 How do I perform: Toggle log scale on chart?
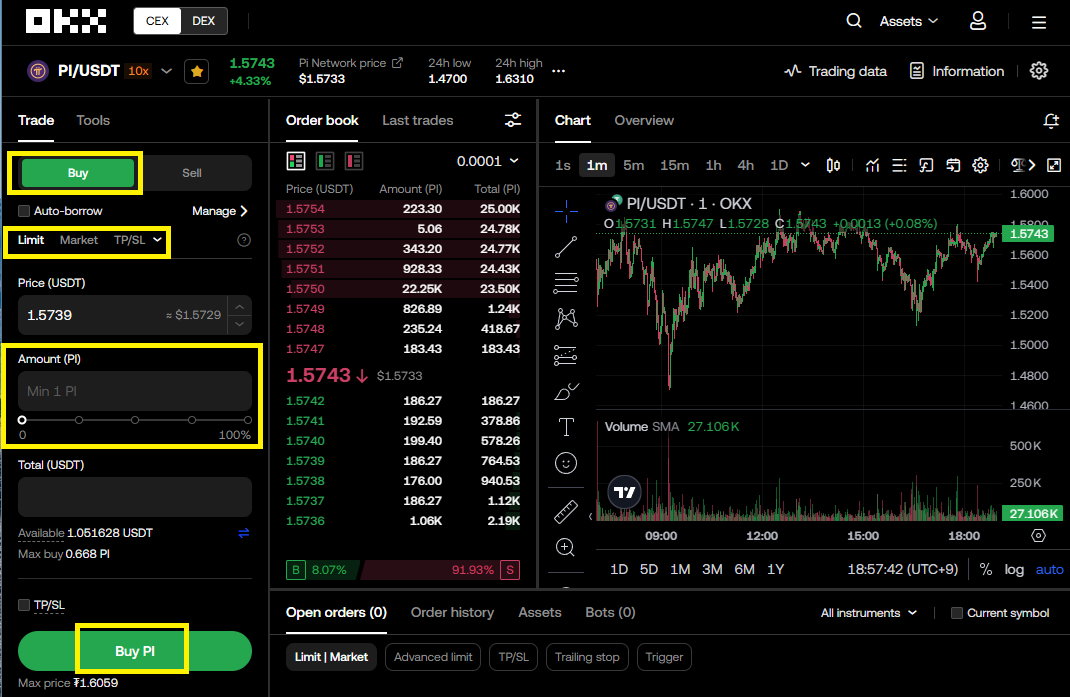pyautogui.click(x=1013, y=569)
